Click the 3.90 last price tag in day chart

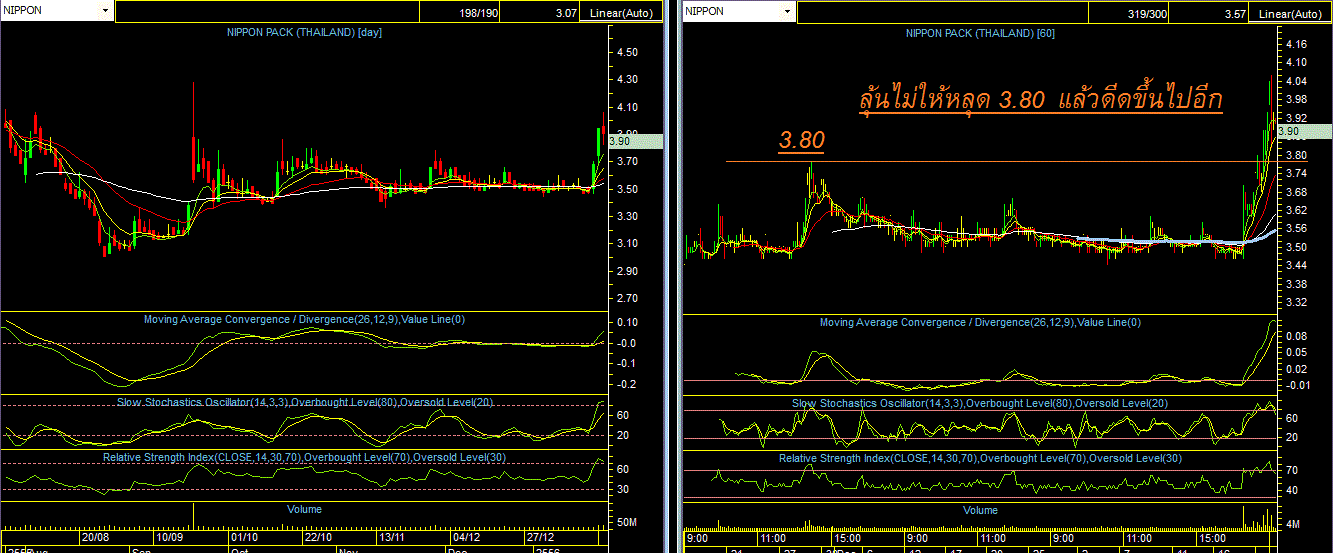[x=634, y=141]
